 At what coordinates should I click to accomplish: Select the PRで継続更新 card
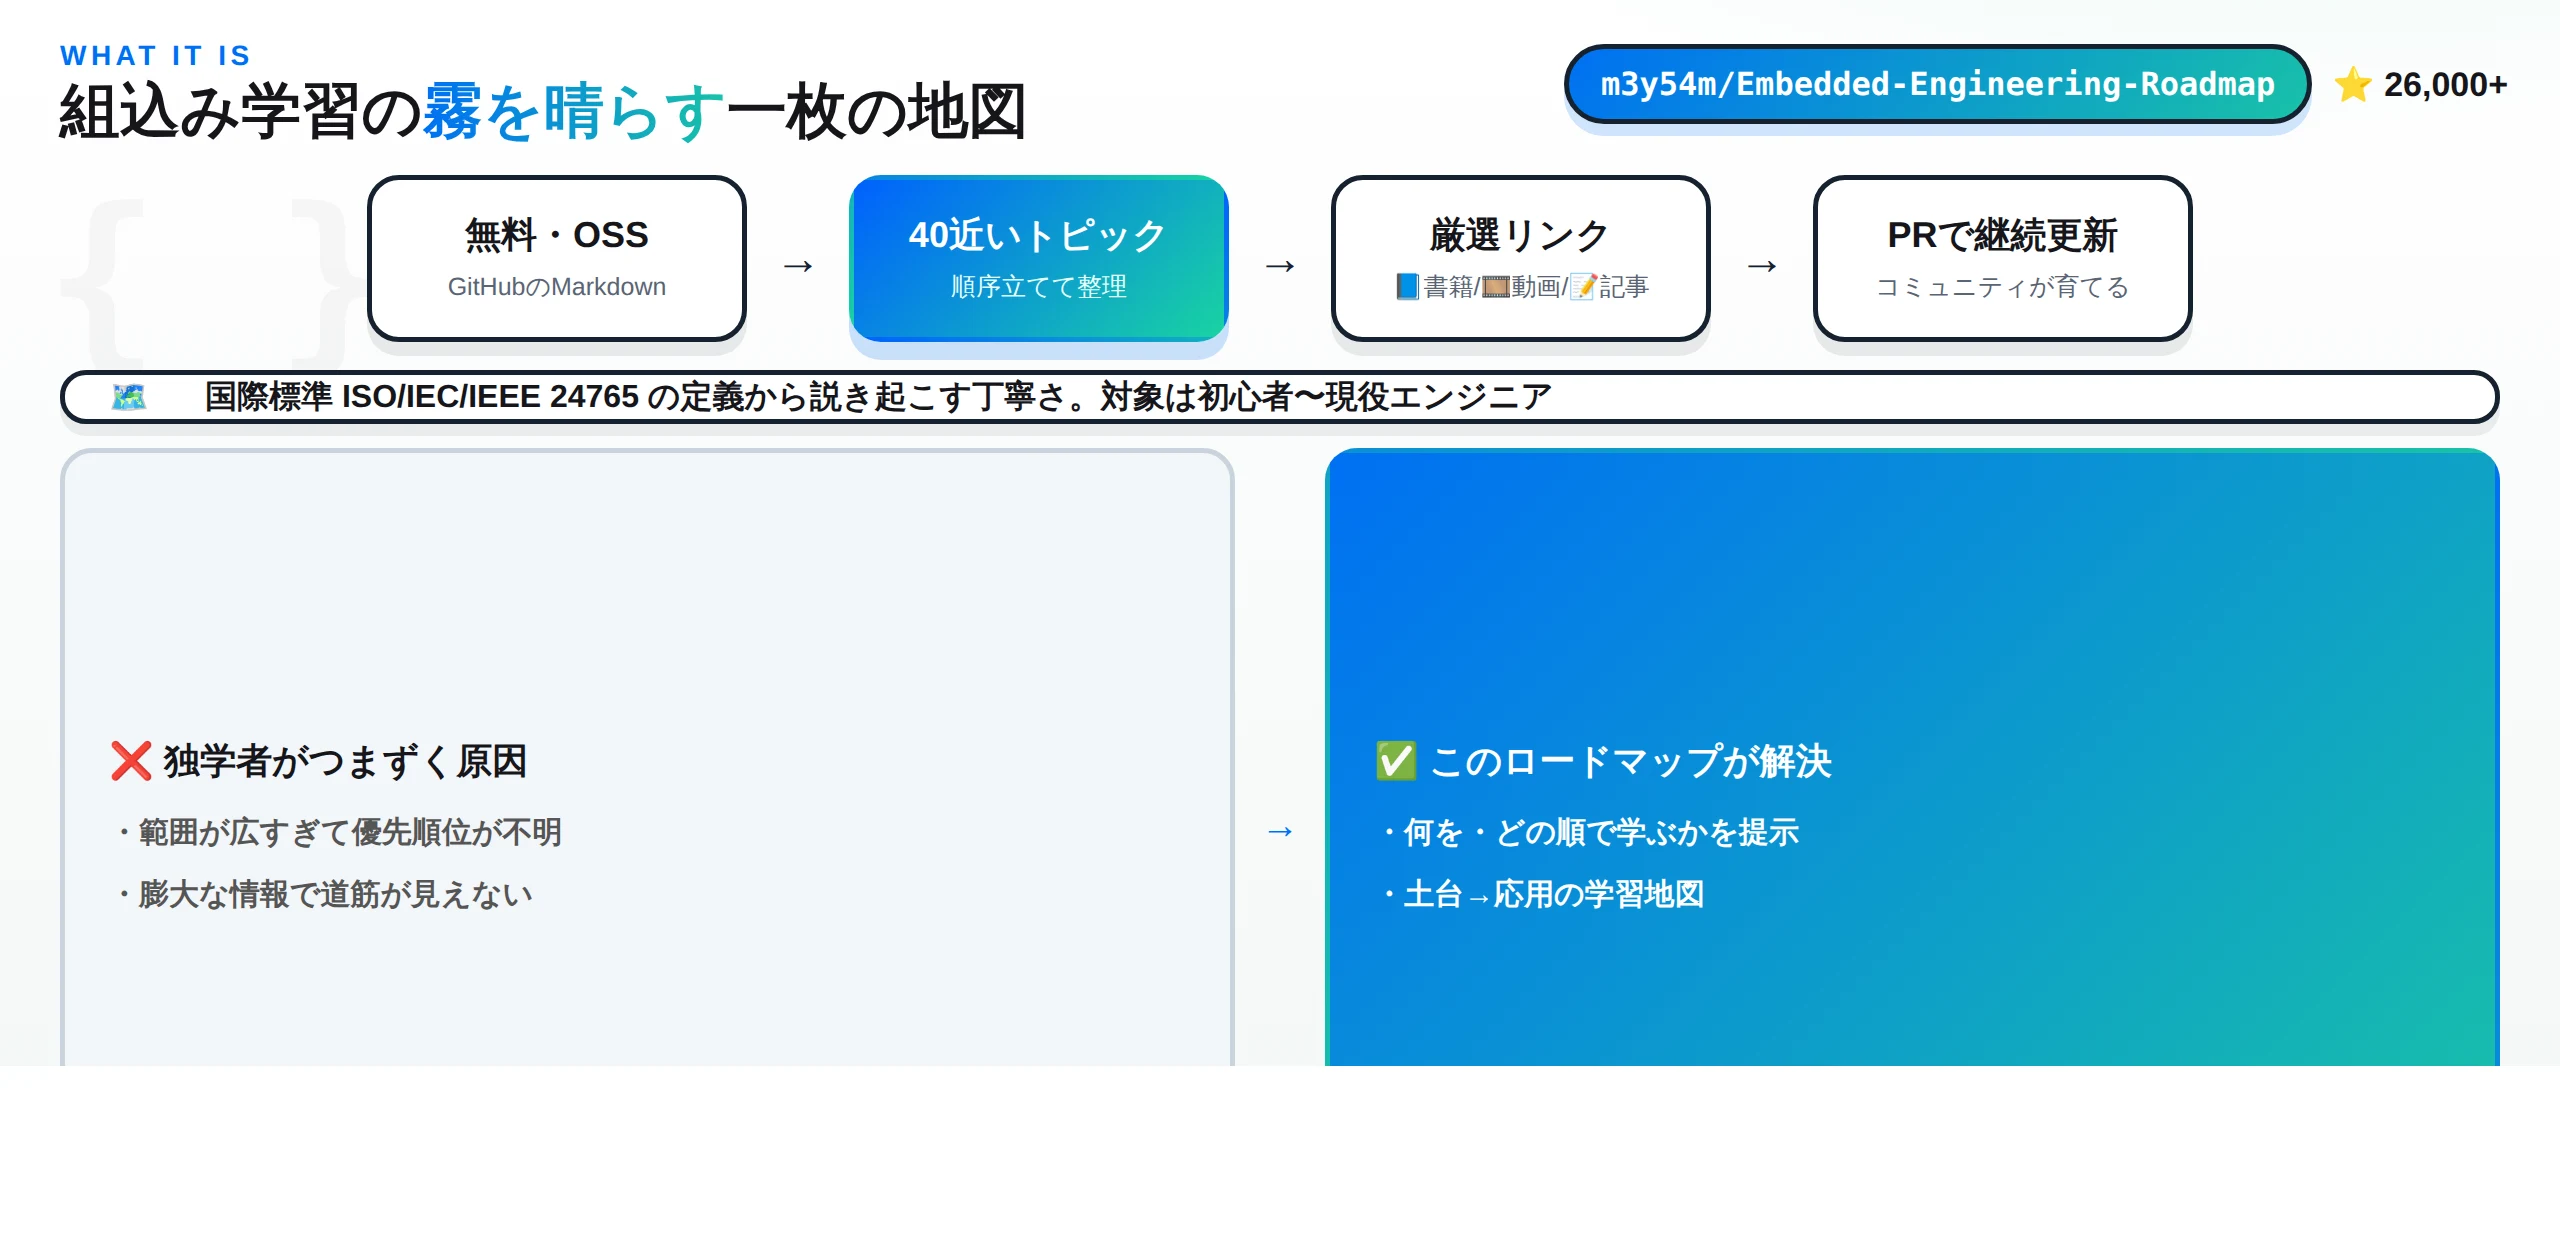coord(2003,258)
